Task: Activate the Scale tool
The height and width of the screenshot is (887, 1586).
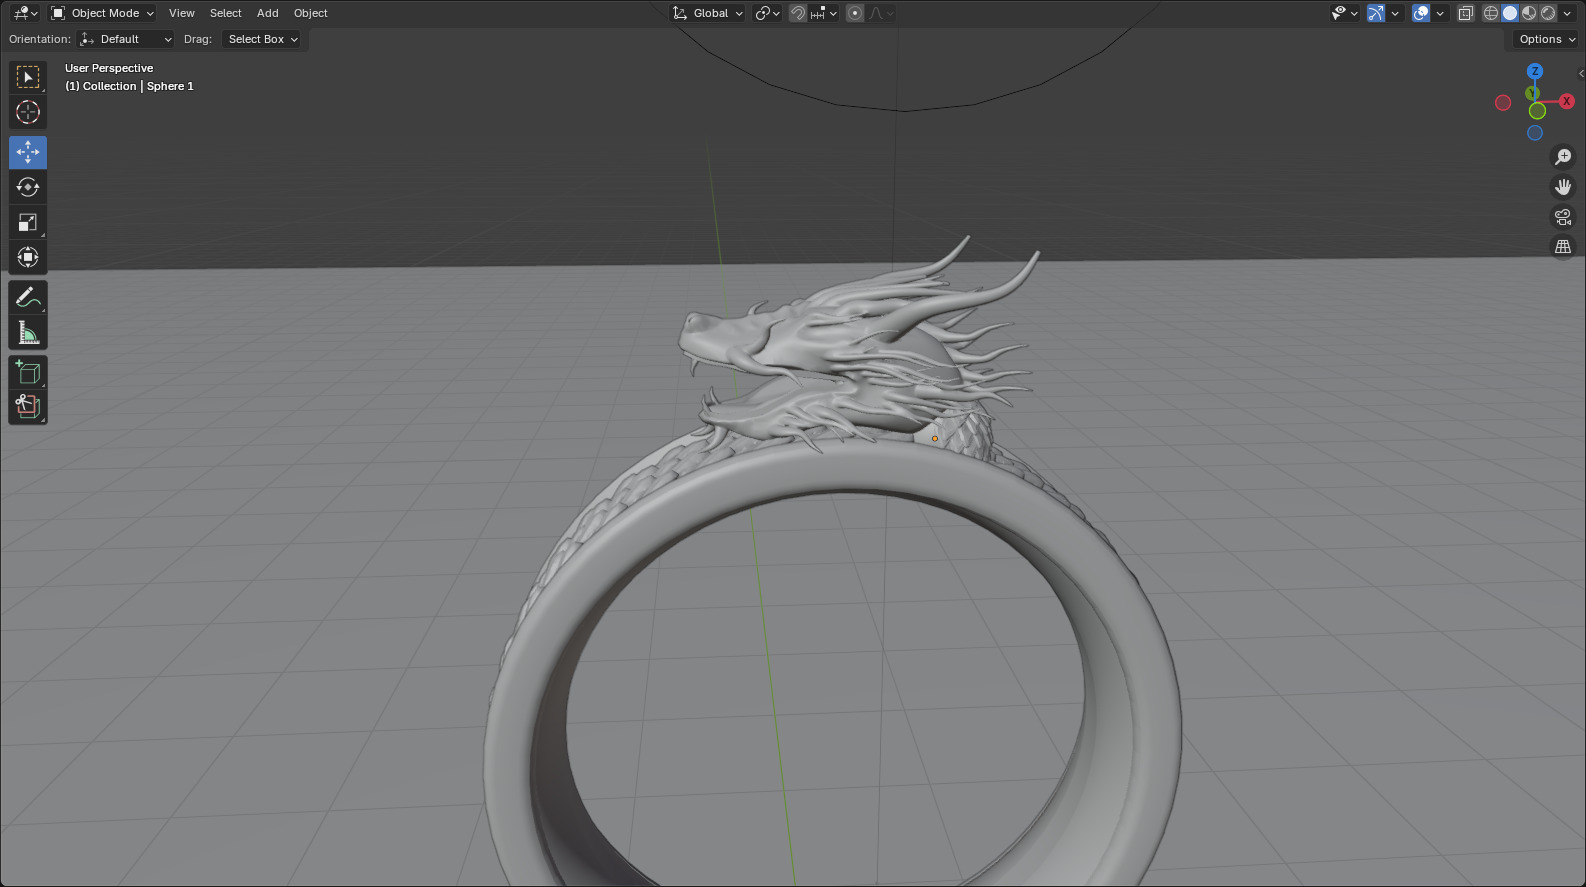Action: point(28,222)
